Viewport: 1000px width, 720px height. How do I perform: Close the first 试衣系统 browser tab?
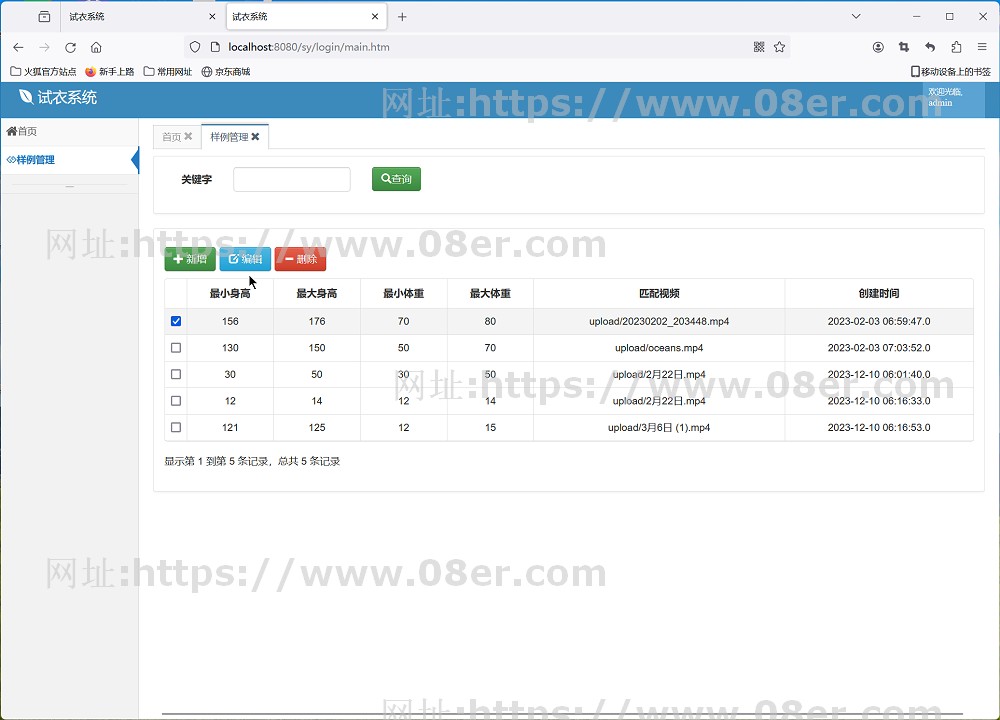click(x=212, y=17)
